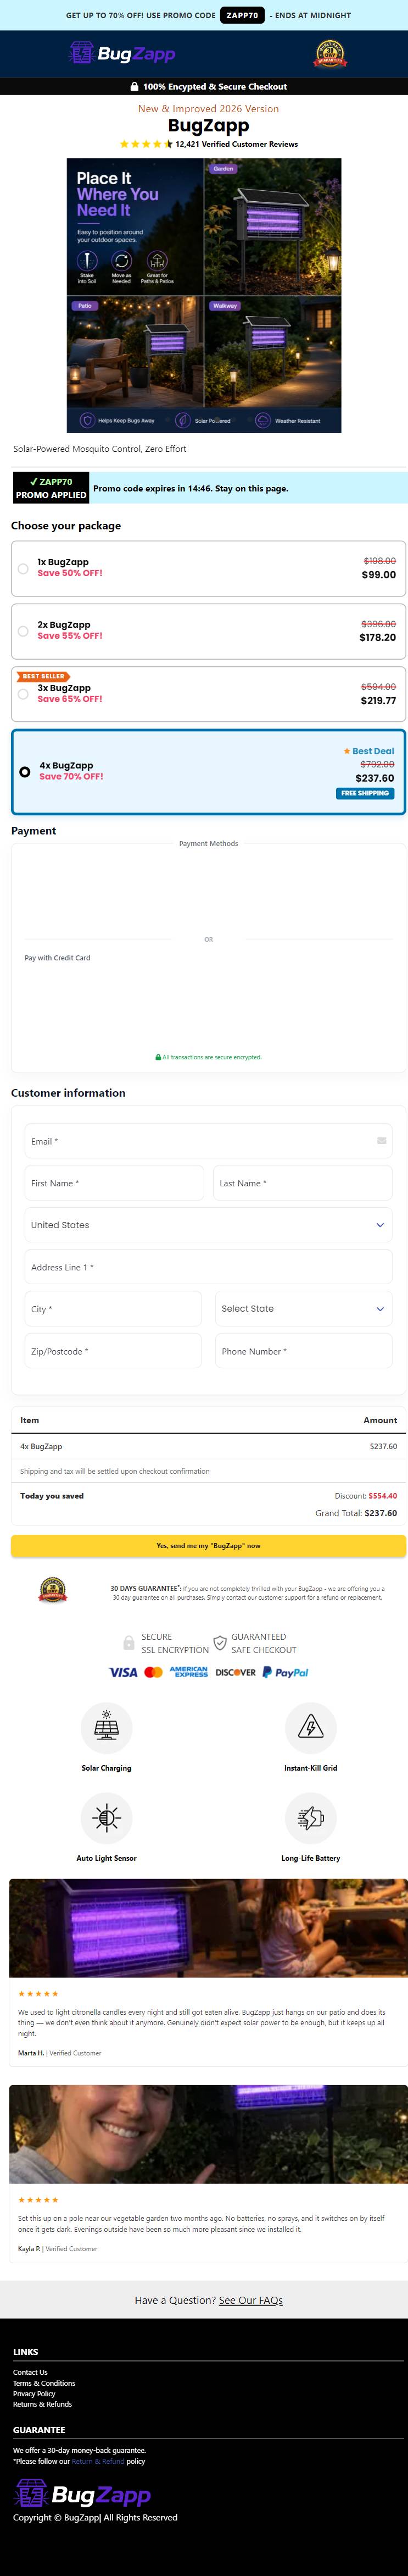Viewport: 408px width, 2576px height.
Task: Select the 2x BugZapp package option
Action: (208, 631)
